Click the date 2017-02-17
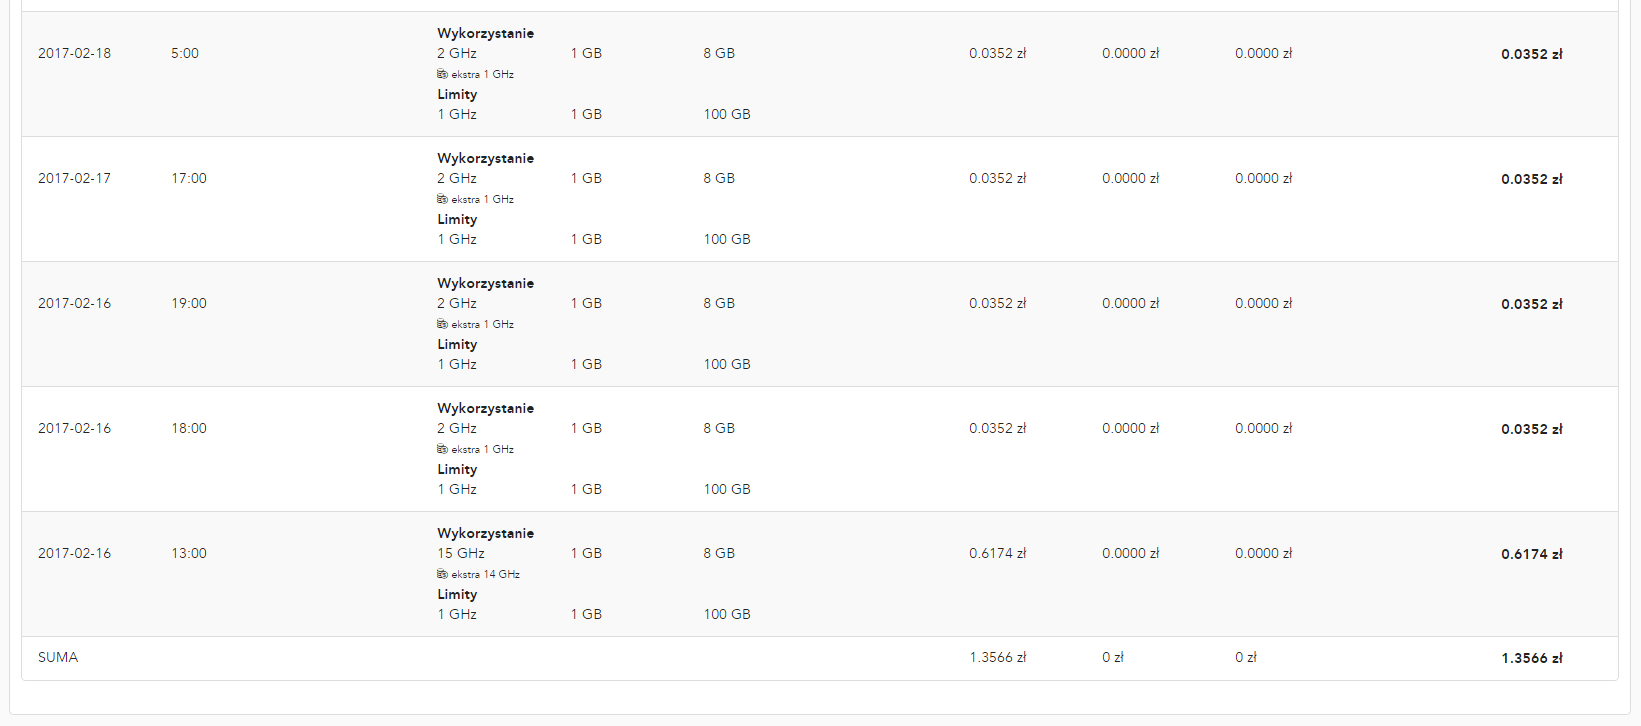The image size is (1641, 726). coord(74,178)
